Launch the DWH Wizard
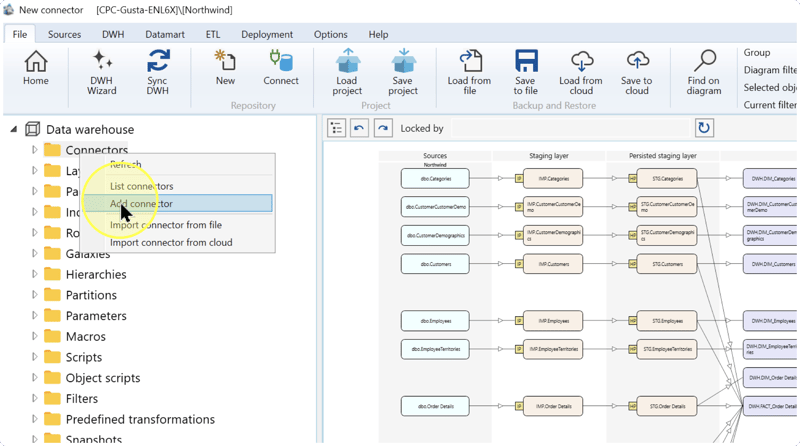The image size is (800, 446). [102, 73]
